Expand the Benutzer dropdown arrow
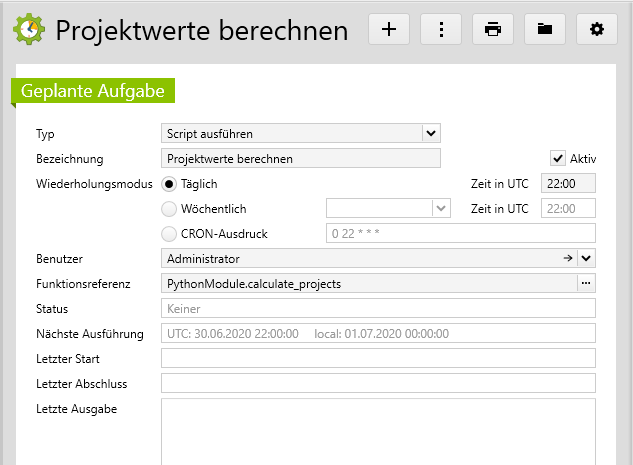 click(586, 258)
